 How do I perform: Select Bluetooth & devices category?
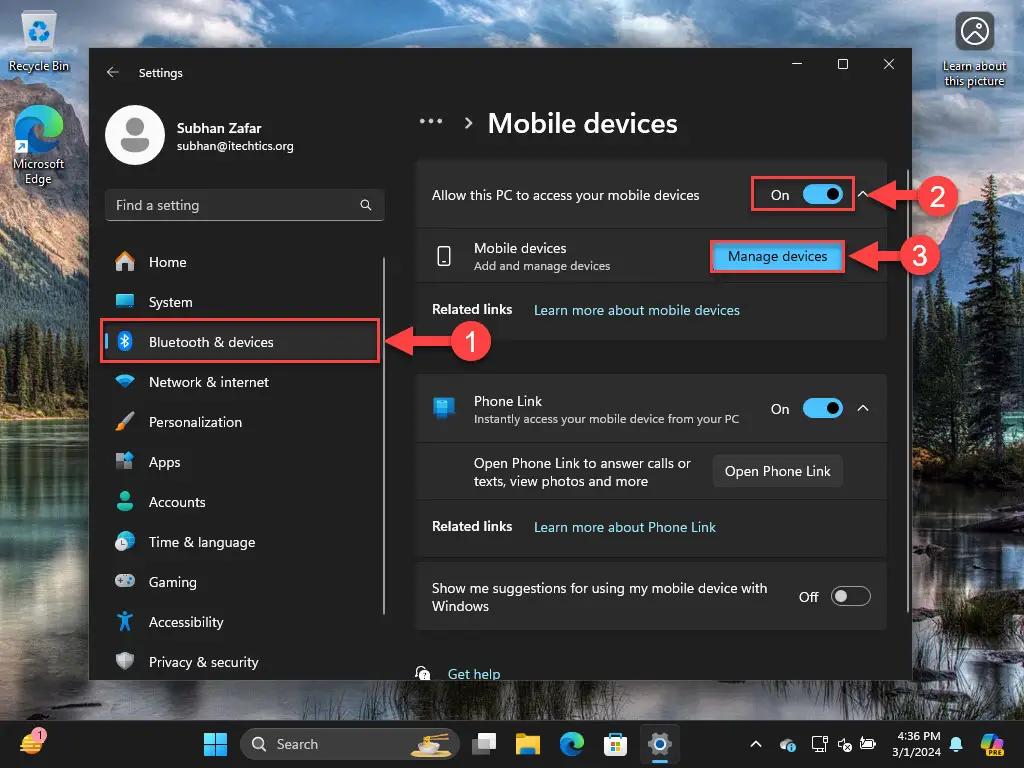(x=242, y=342)
